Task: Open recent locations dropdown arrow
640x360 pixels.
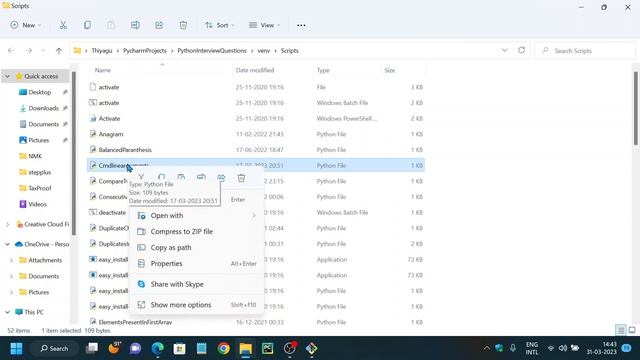Action: tap(43, 51)
